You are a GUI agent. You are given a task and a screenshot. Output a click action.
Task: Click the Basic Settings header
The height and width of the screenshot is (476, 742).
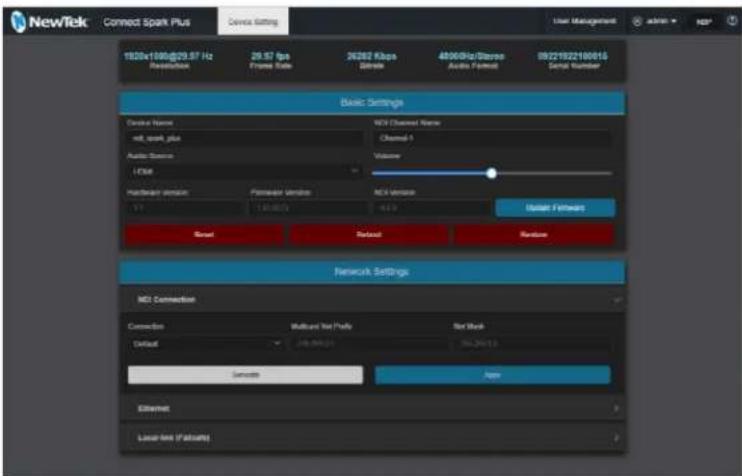coord(372,103)
